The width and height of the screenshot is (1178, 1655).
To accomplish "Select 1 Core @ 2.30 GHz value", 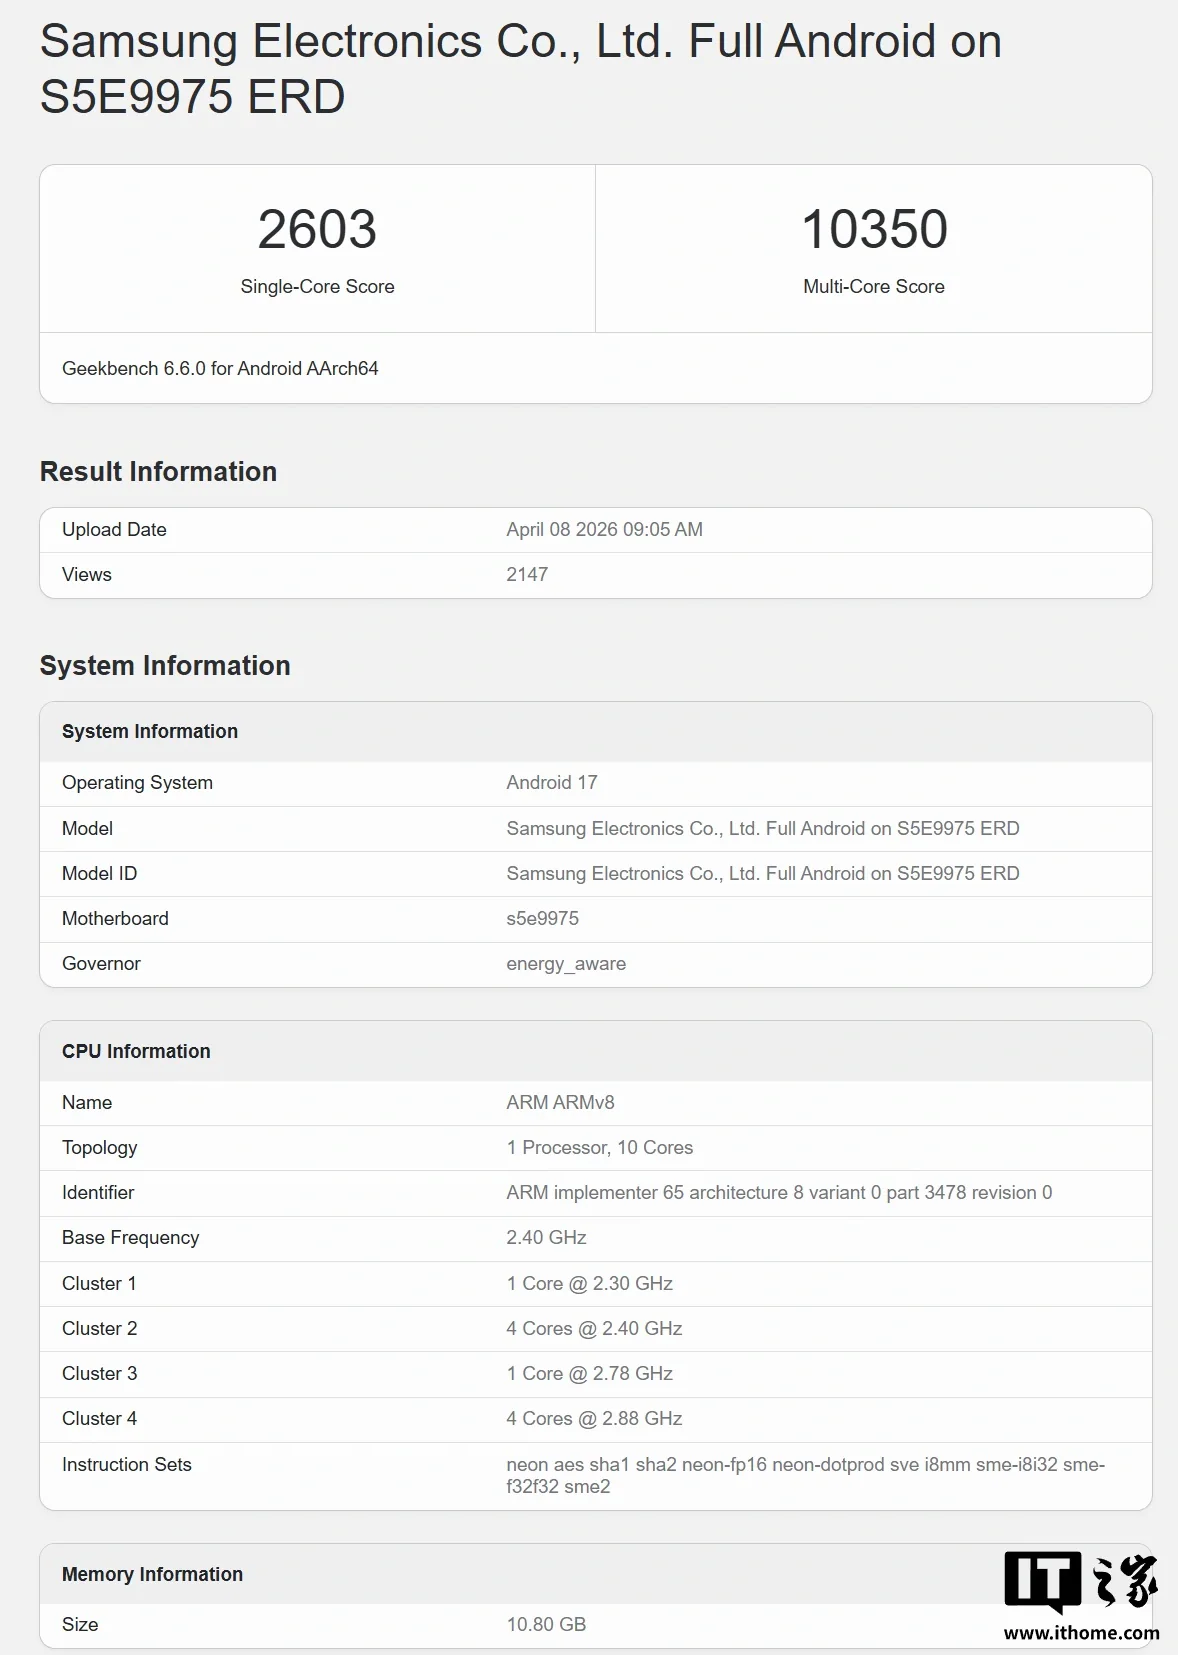I will tap(590, 1284).
